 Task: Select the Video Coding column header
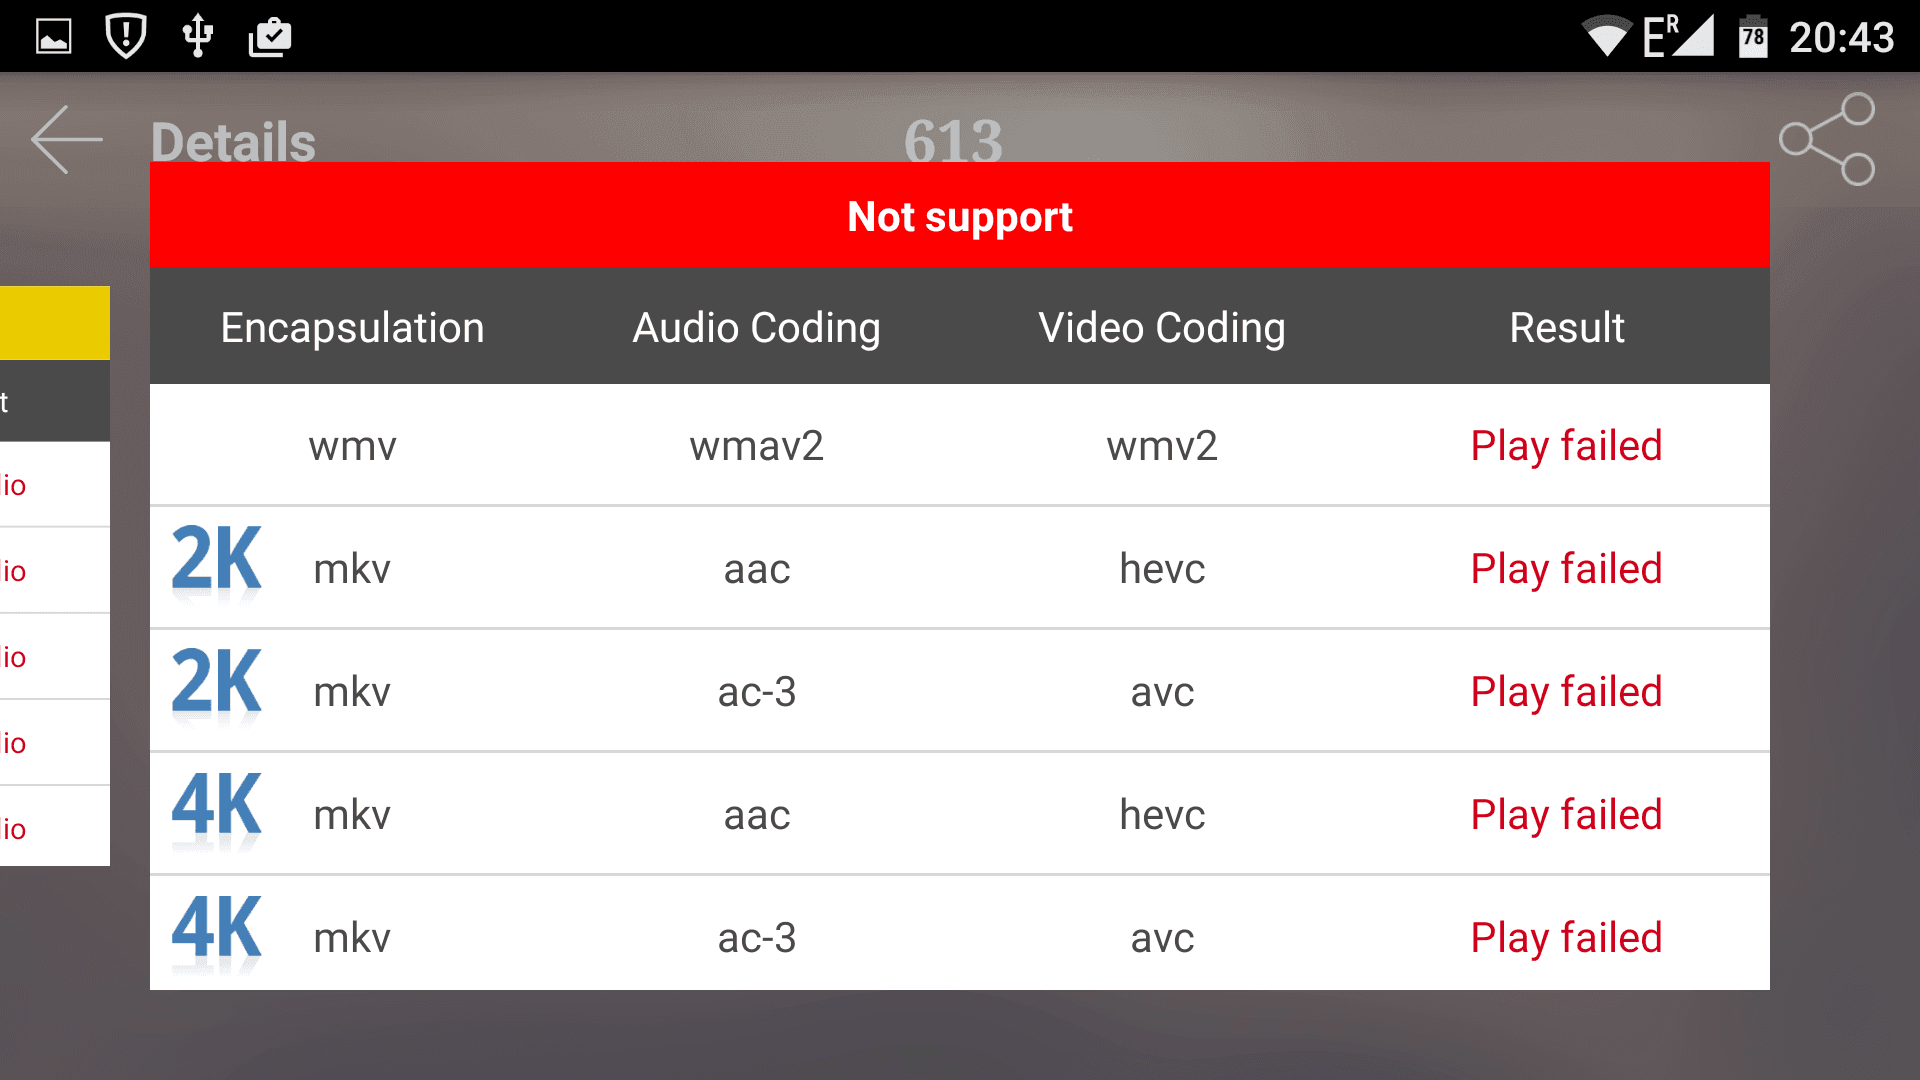click(1162, 328)
